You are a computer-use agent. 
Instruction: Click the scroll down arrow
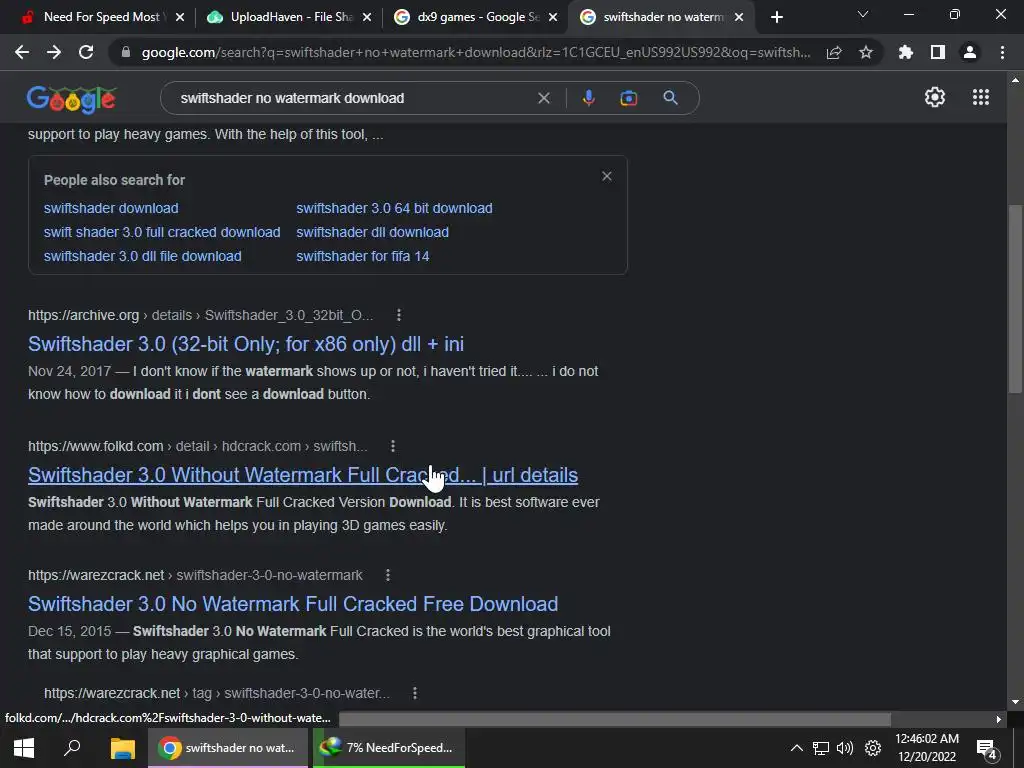1015,702
